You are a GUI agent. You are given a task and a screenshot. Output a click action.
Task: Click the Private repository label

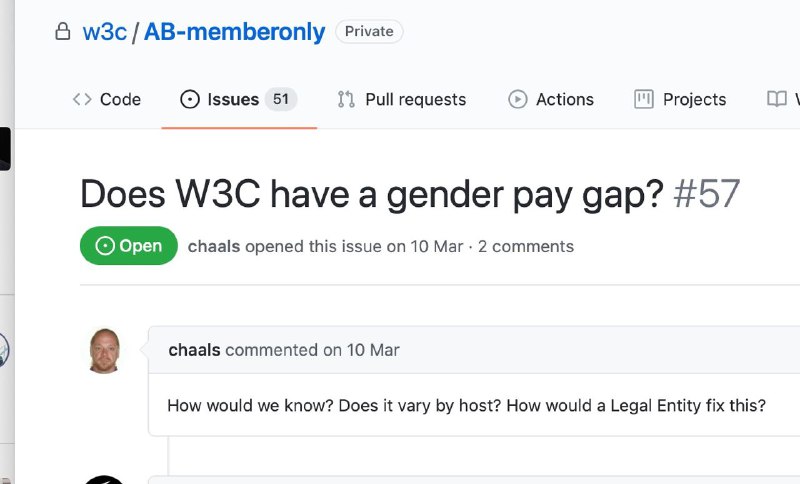coord(369,31)
